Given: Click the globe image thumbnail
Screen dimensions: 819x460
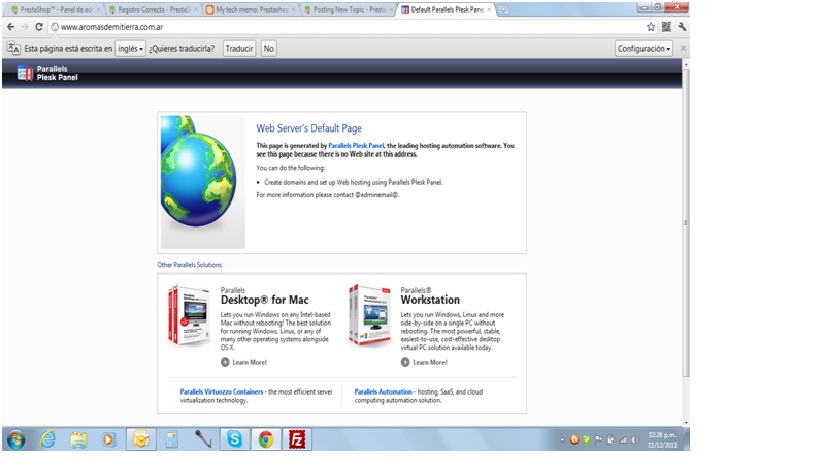Looking at the screenshot, I should click(203, 182).
